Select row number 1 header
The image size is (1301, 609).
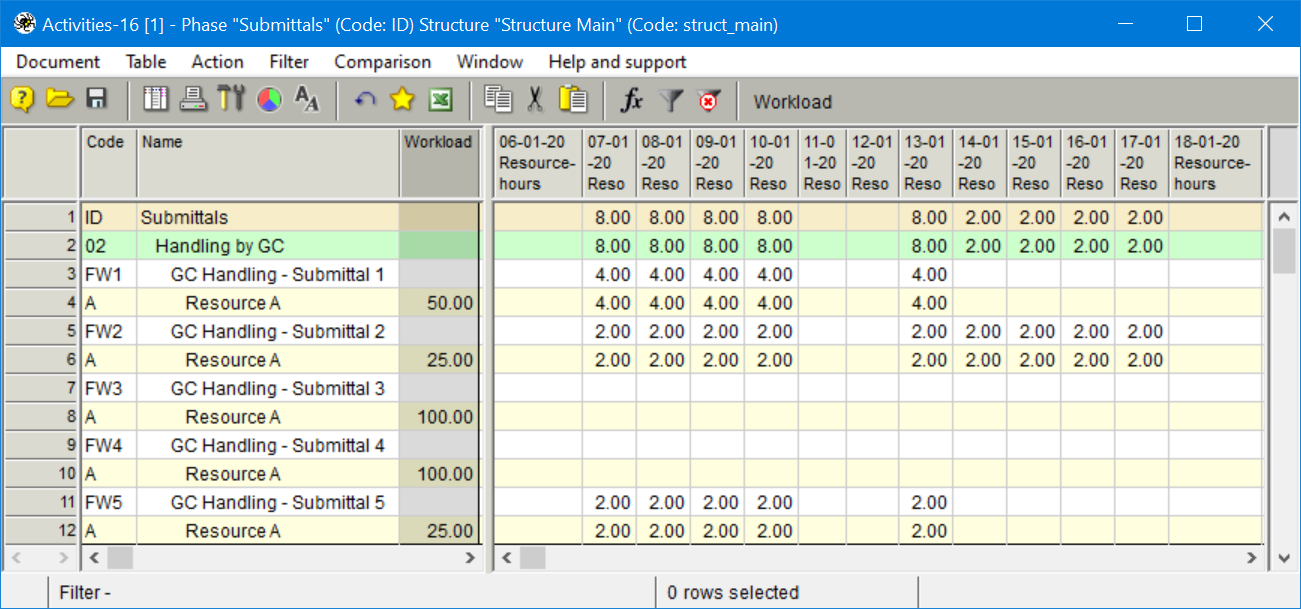[41, 217]
